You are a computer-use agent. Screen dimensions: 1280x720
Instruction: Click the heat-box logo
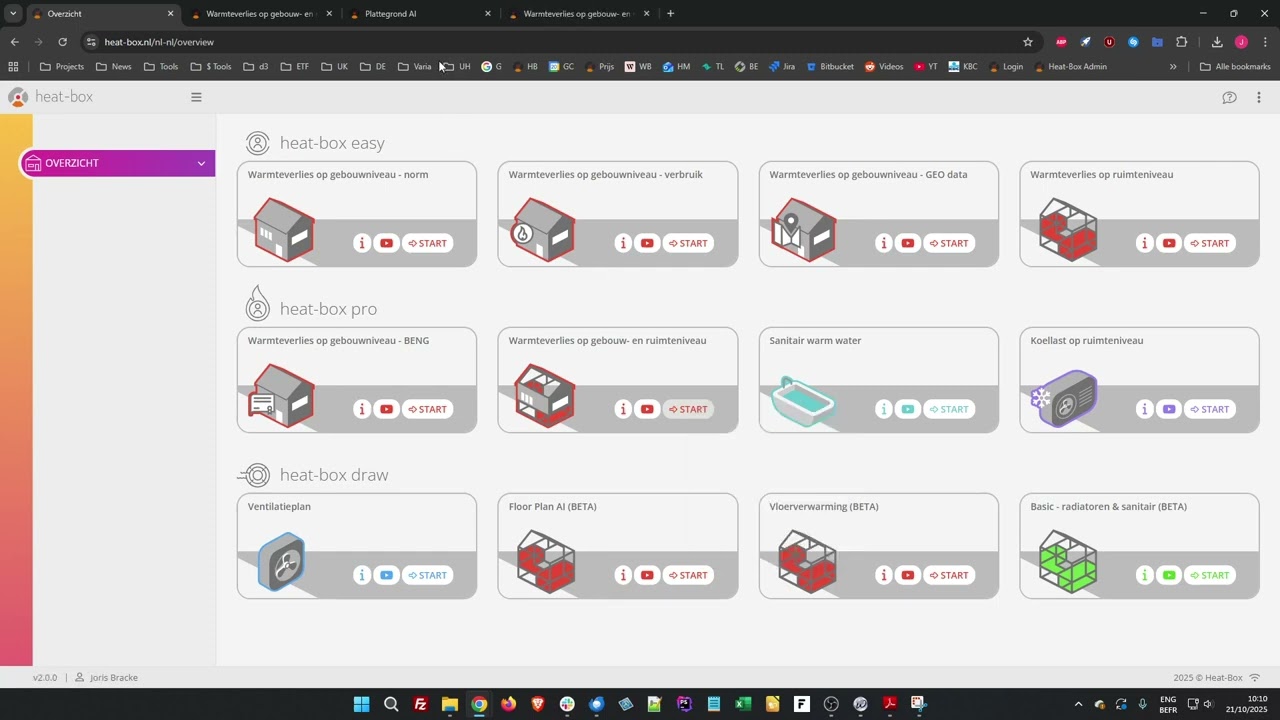click(x=50, y=97)
